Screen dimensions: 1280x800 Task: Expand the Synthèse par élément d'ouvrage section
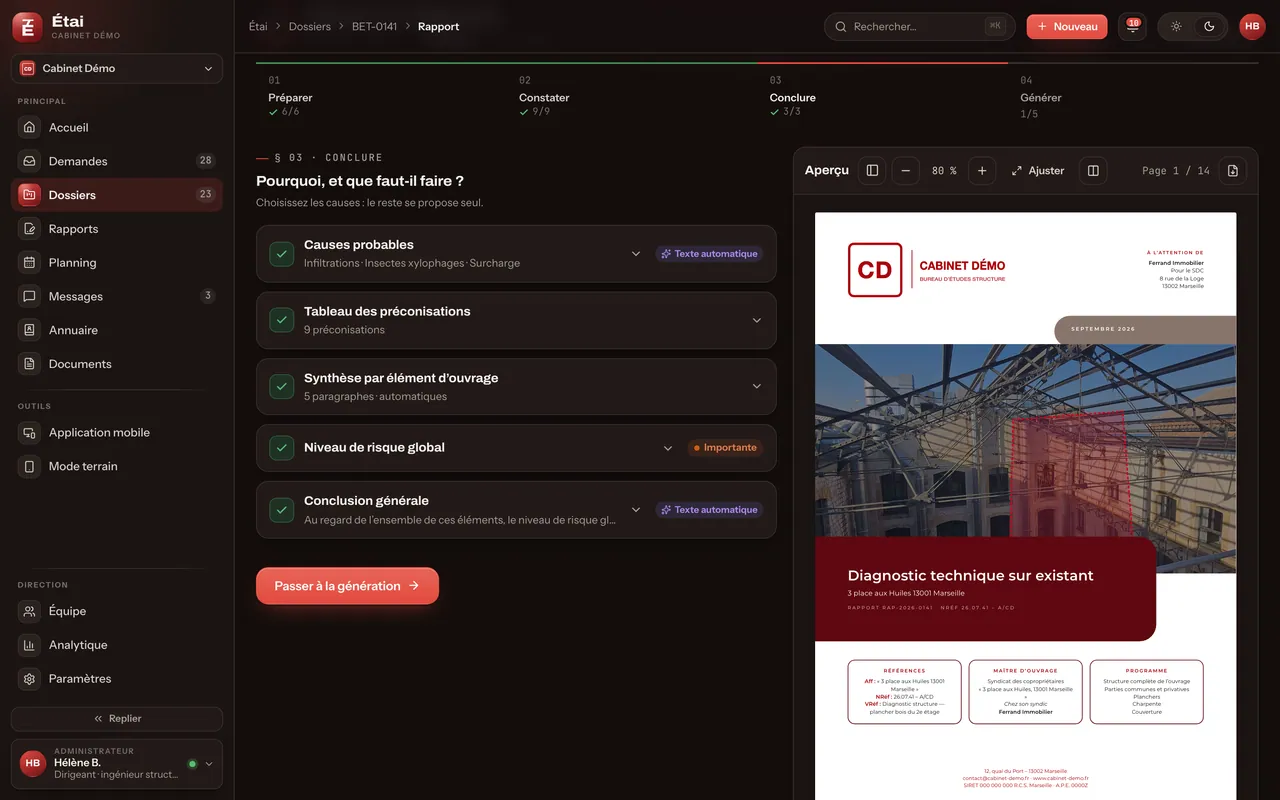point(756,387)
